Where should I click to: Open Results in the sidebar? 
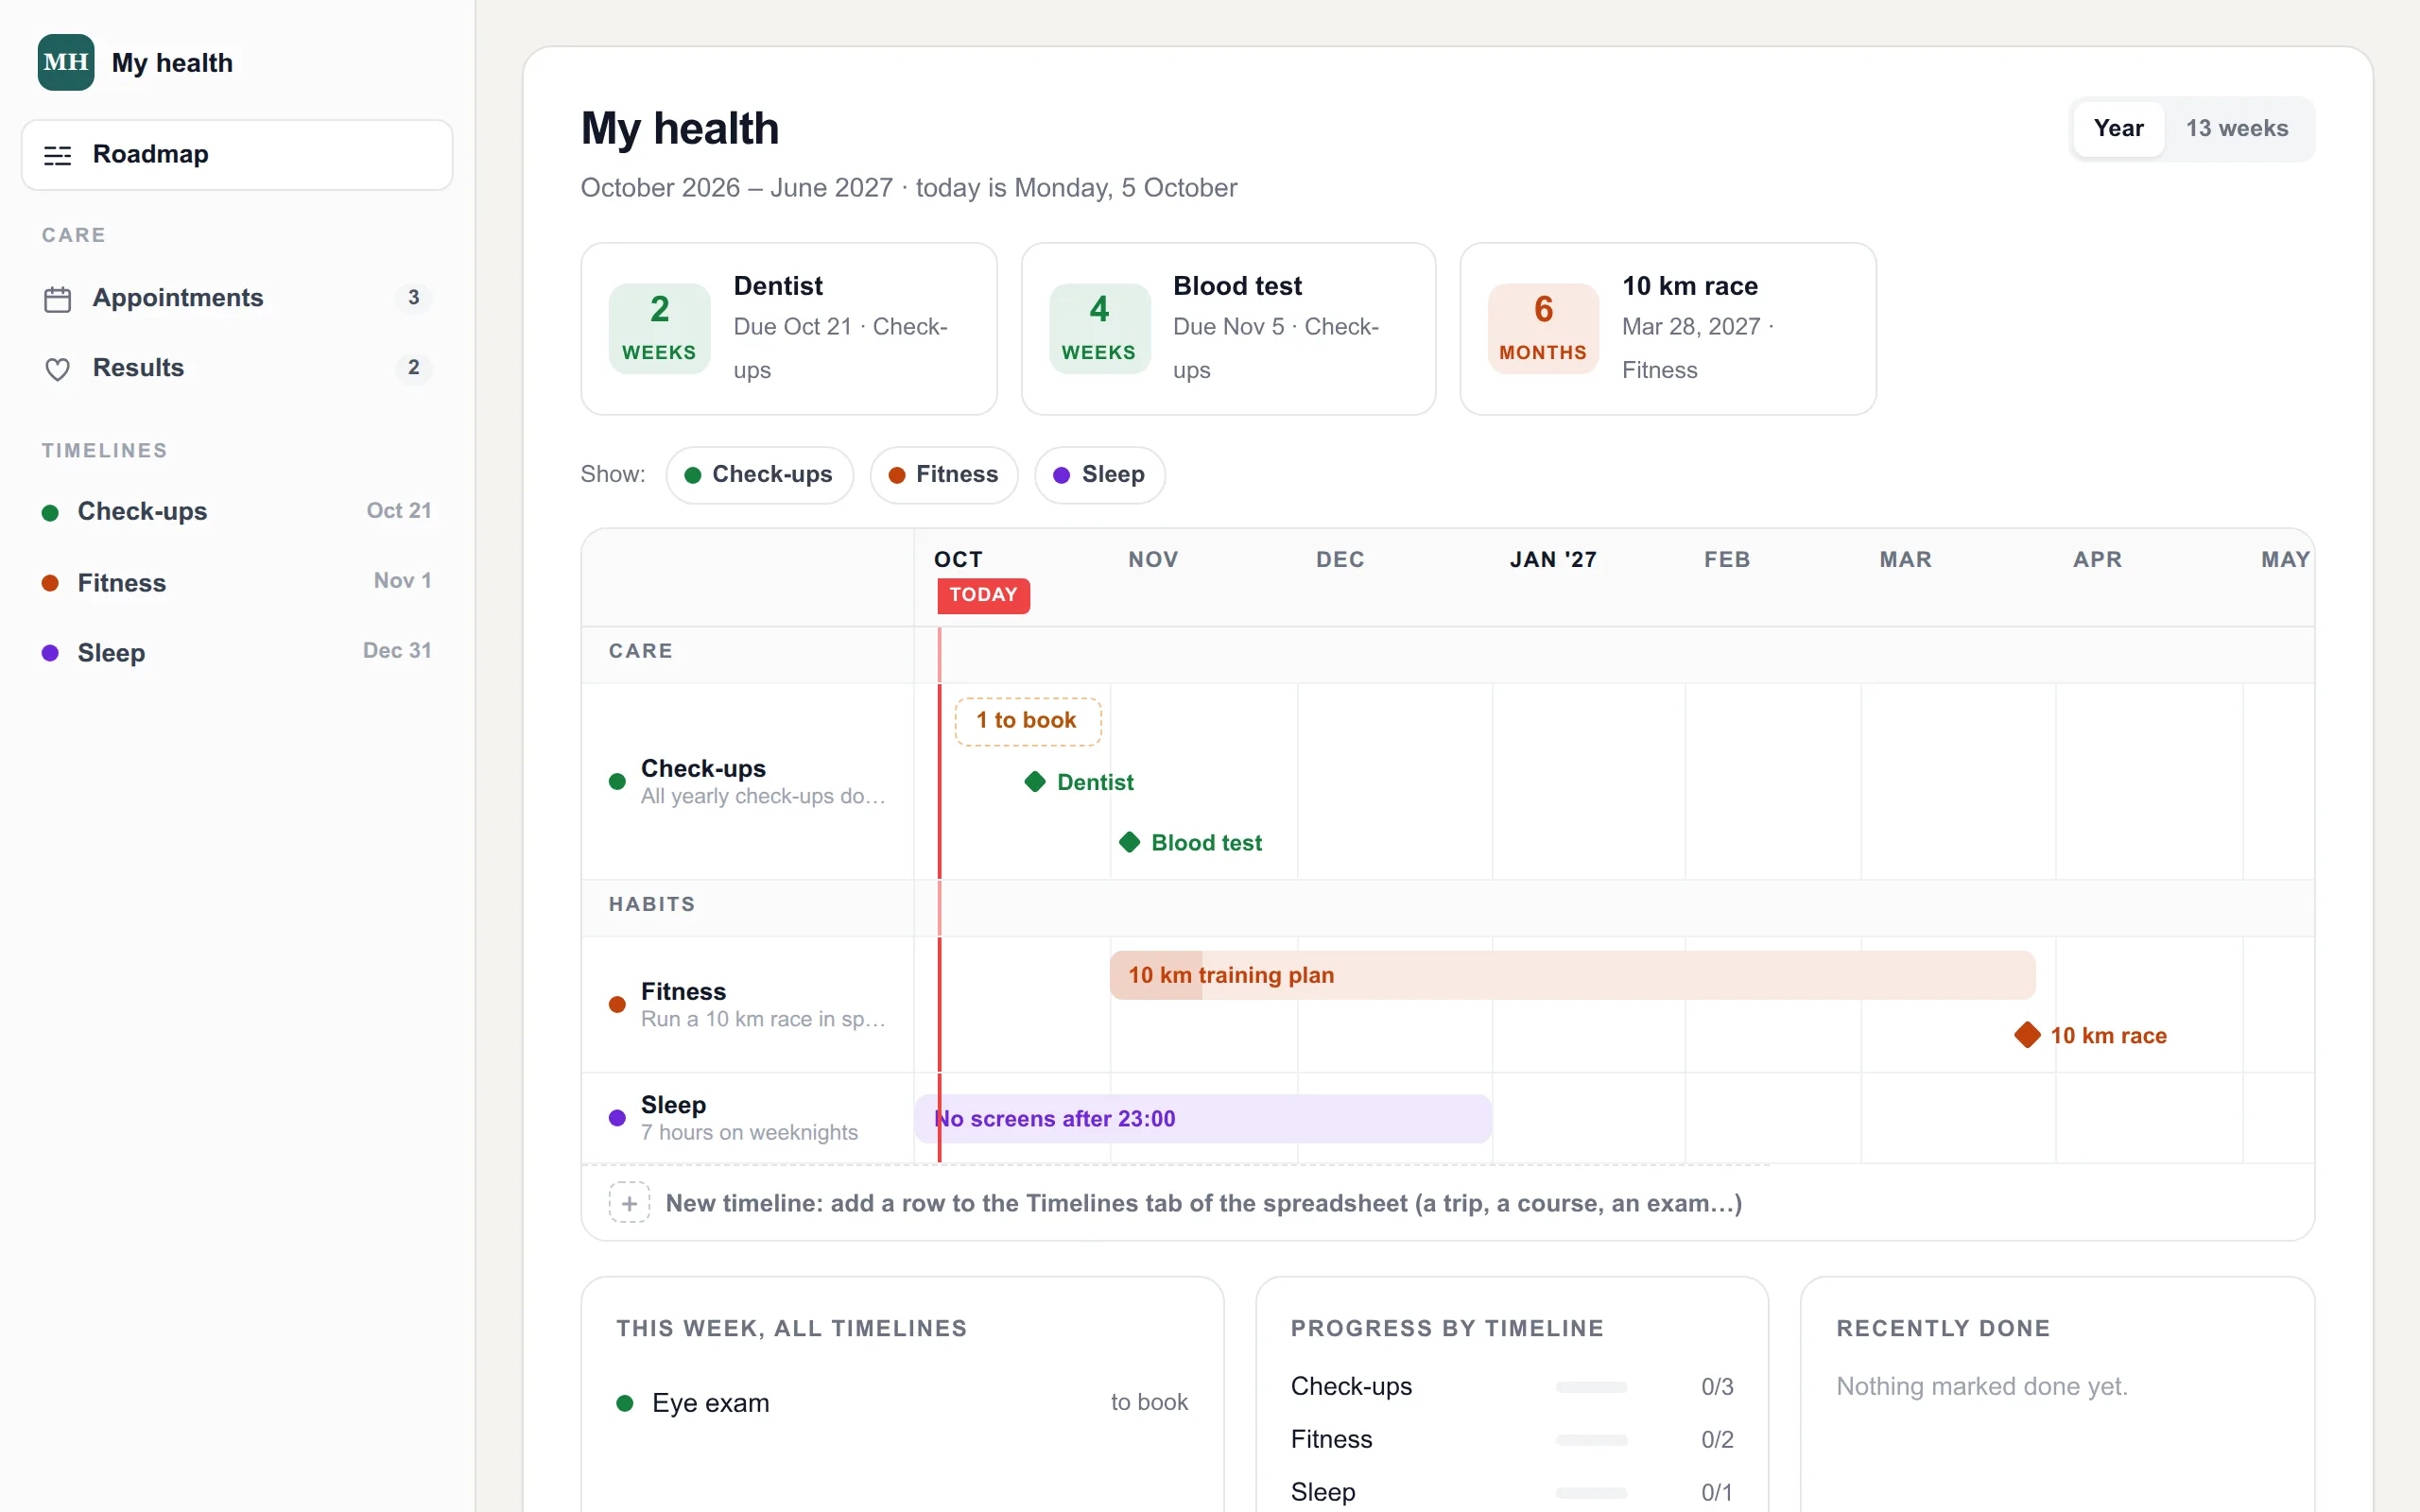point(237,368)
